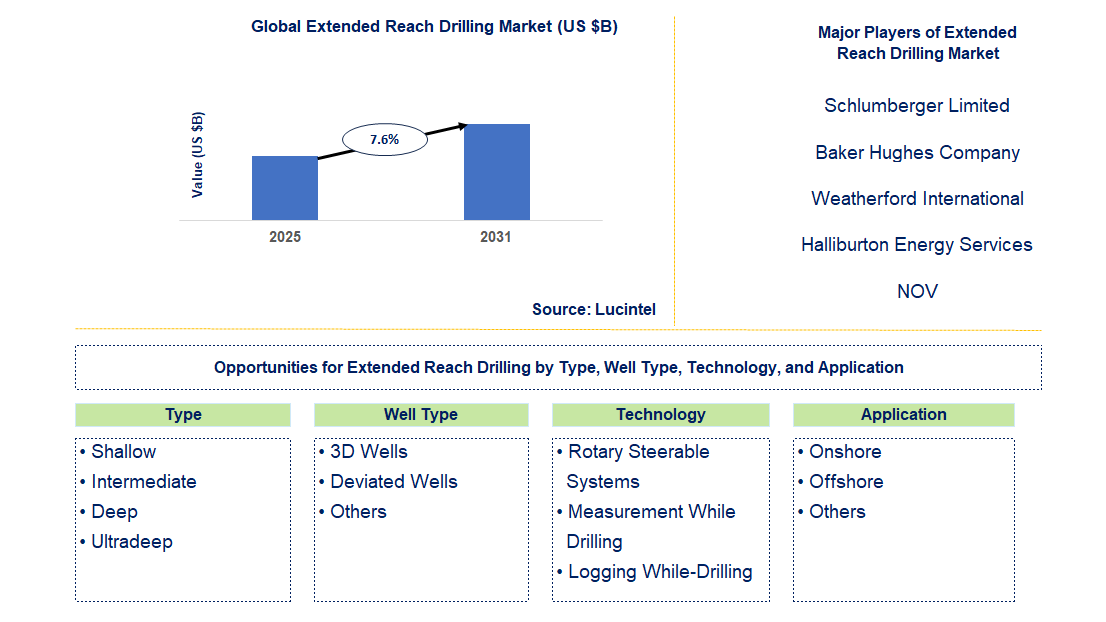Select 'Rotary Steerable Systems' under Technology

[x=638, y=467]
